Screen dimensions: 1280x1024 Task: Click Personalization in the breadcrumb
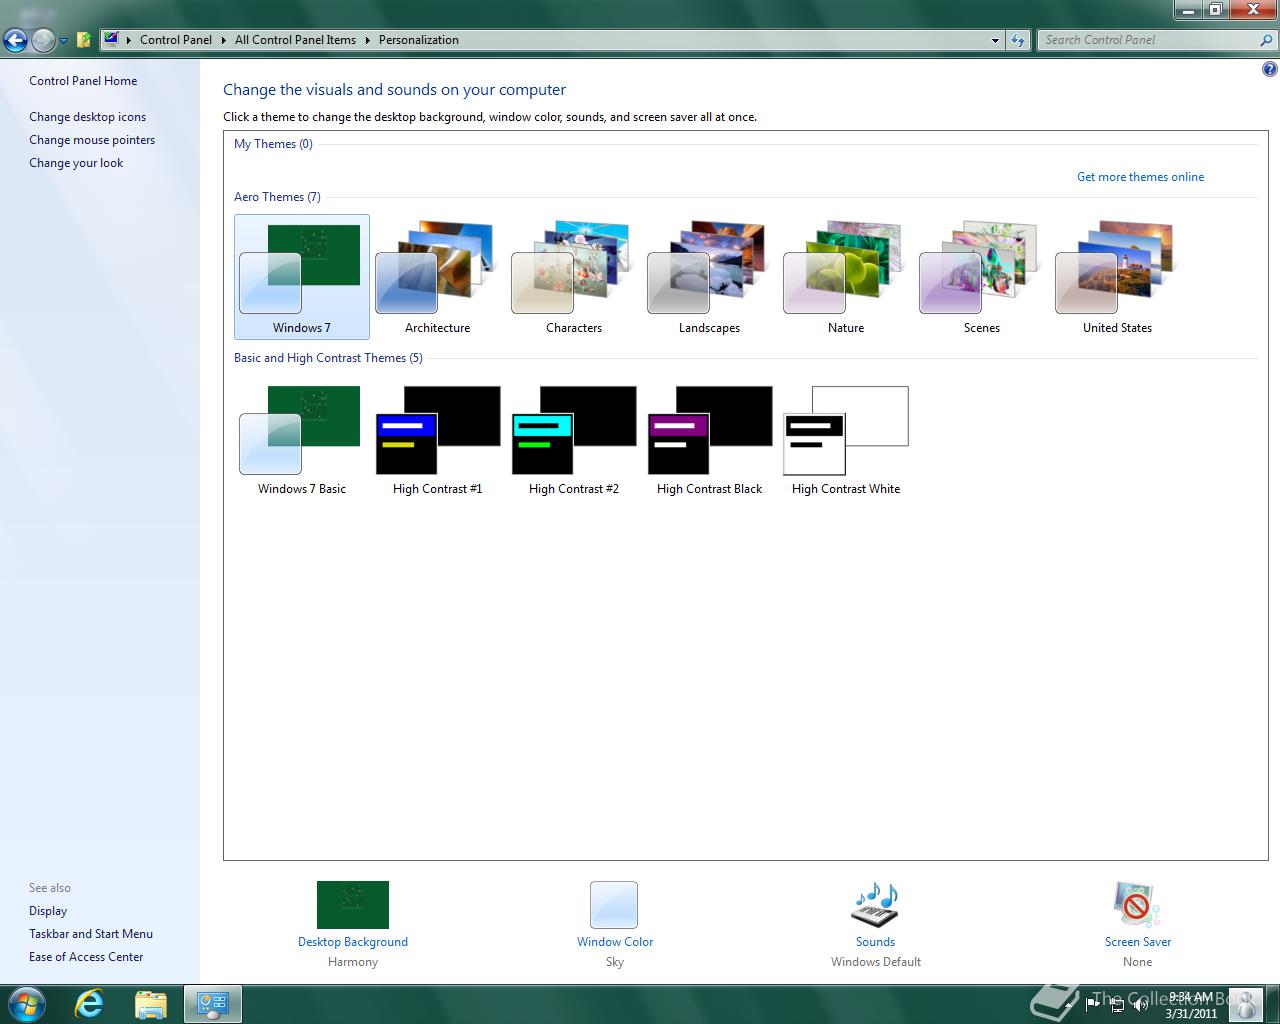point(419,40)
